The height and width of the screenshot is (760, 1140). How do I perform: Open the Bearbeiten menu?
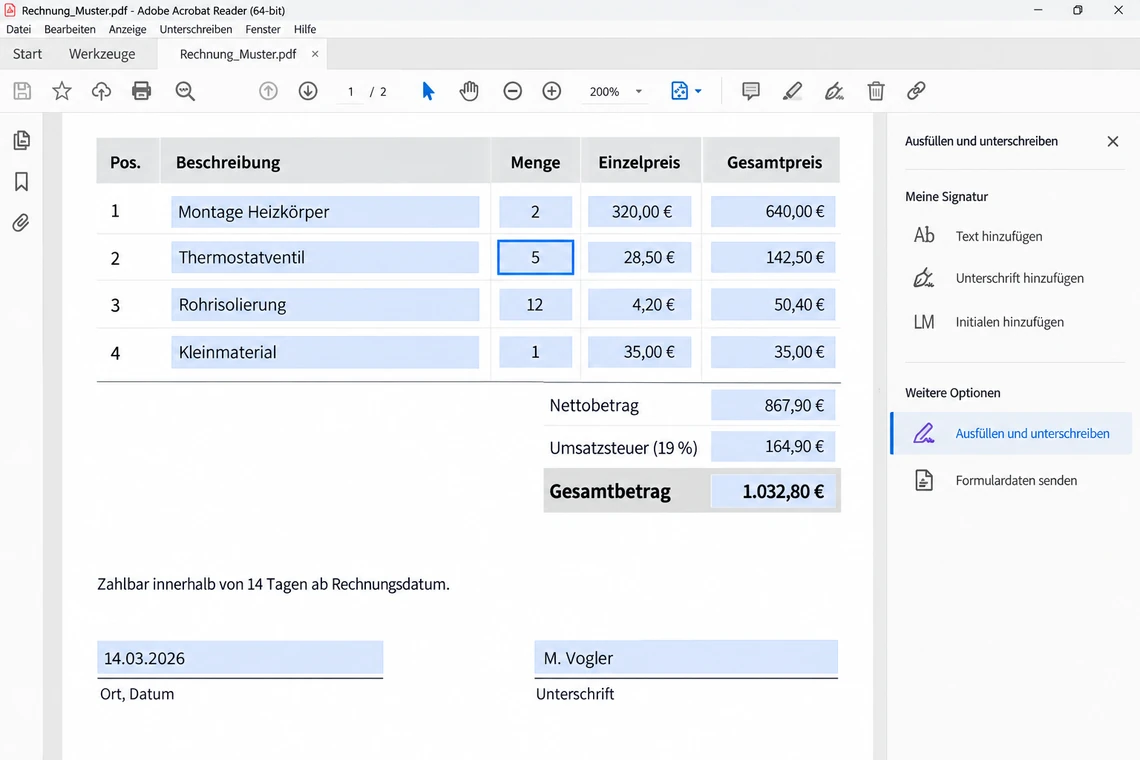(70, 29)
